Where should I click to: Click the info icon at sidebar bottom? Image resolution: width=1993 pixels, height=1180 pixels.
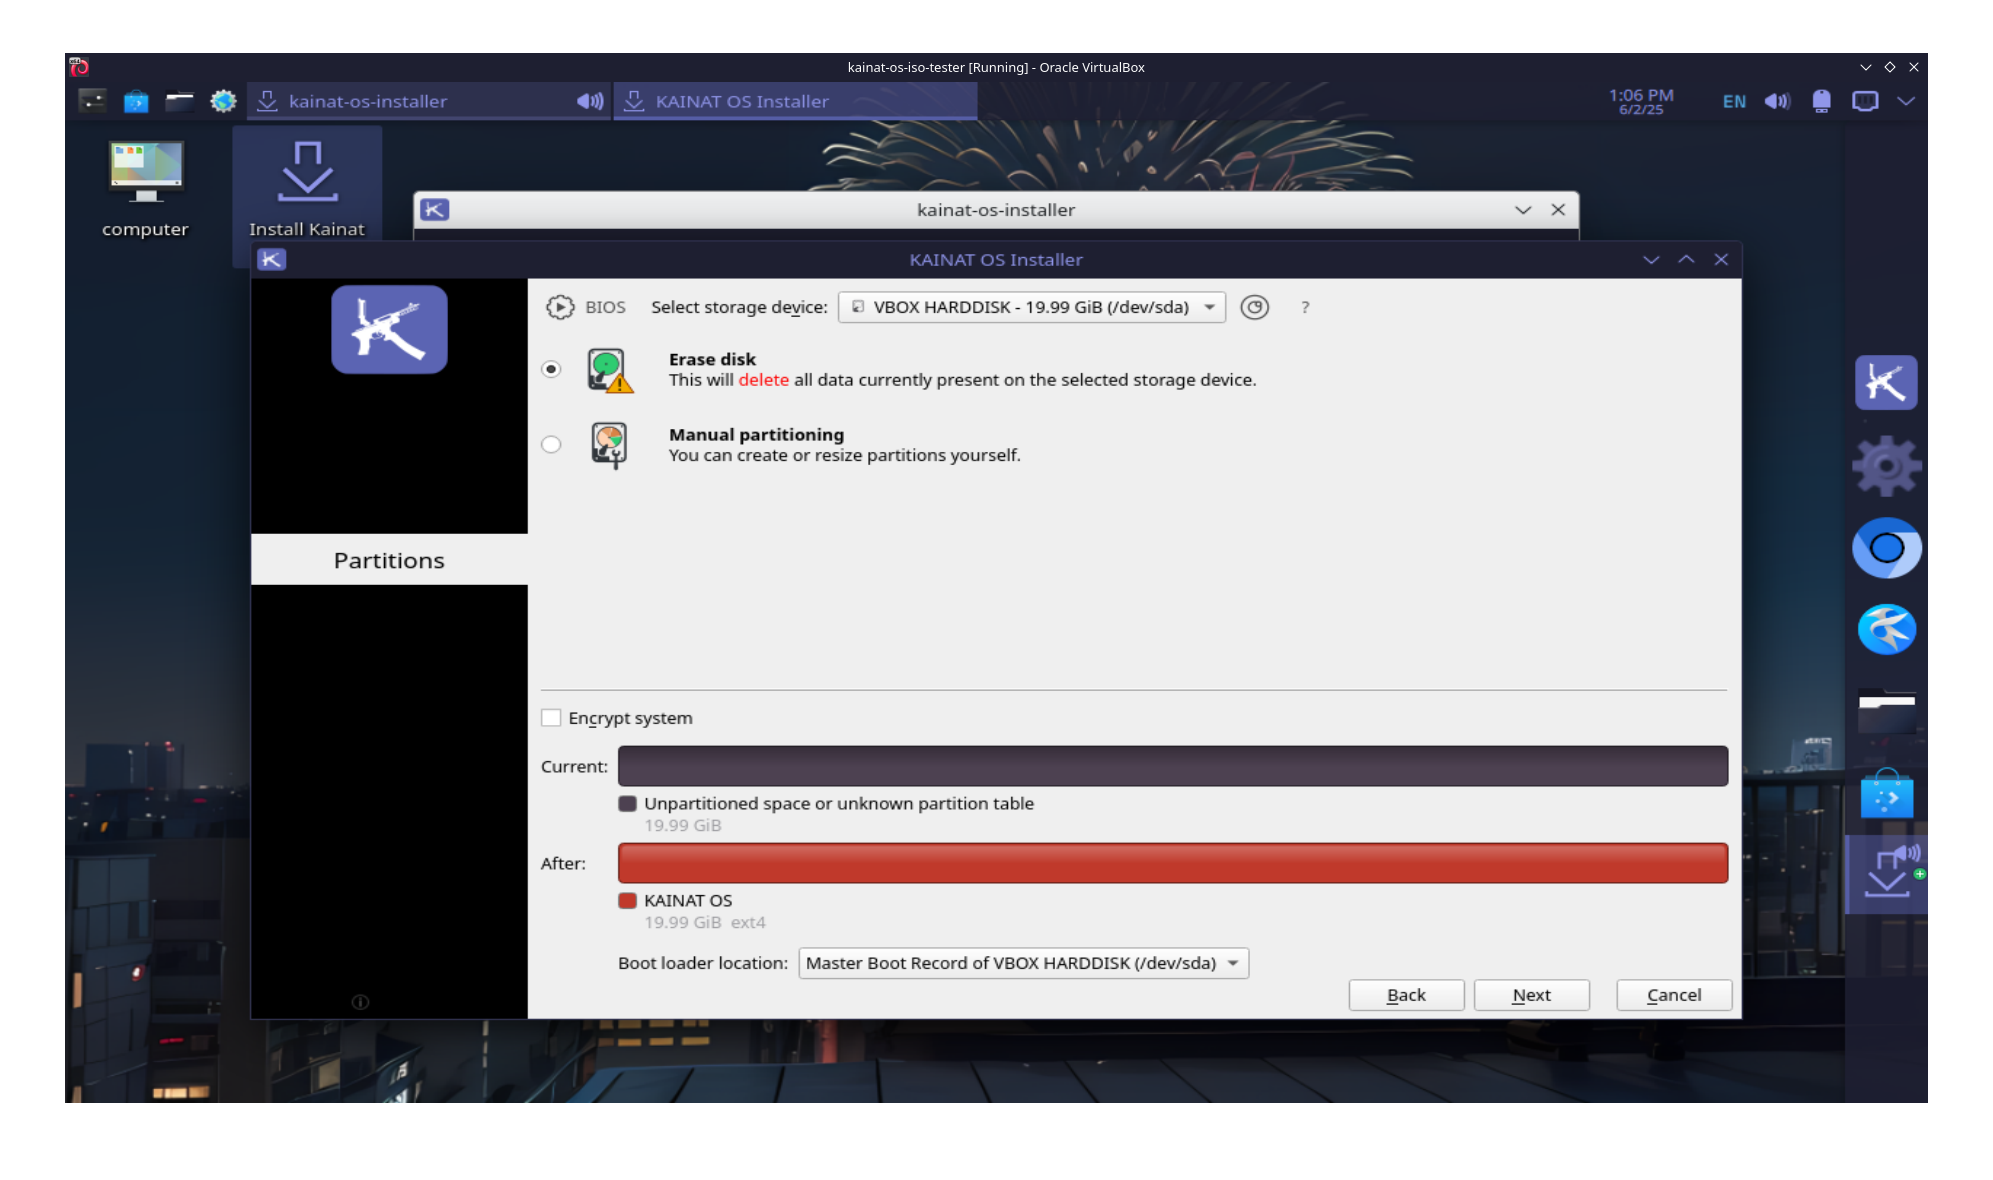click(x=360, y=1002)
